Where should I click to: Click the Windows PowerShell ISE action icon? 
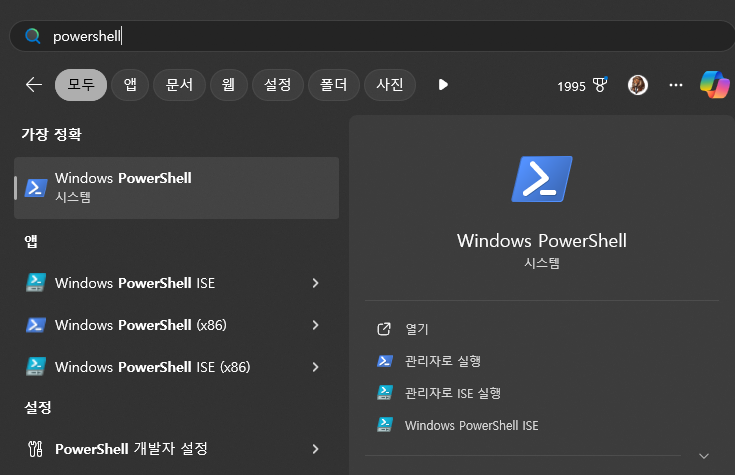pos(385,424)
